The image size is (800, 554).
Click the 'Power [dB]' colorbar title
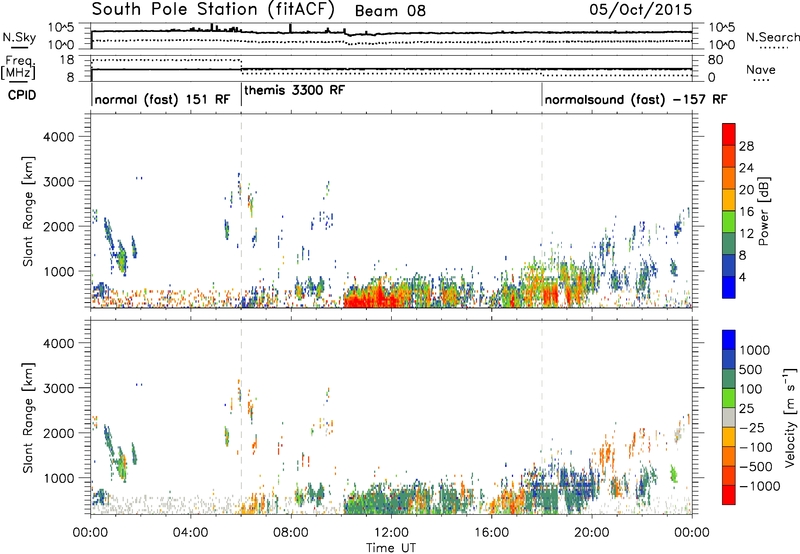point(763,211)
